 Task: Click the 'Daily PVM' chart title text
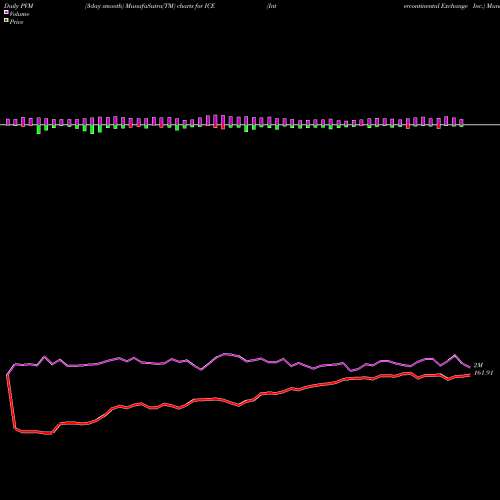point(19,6)
